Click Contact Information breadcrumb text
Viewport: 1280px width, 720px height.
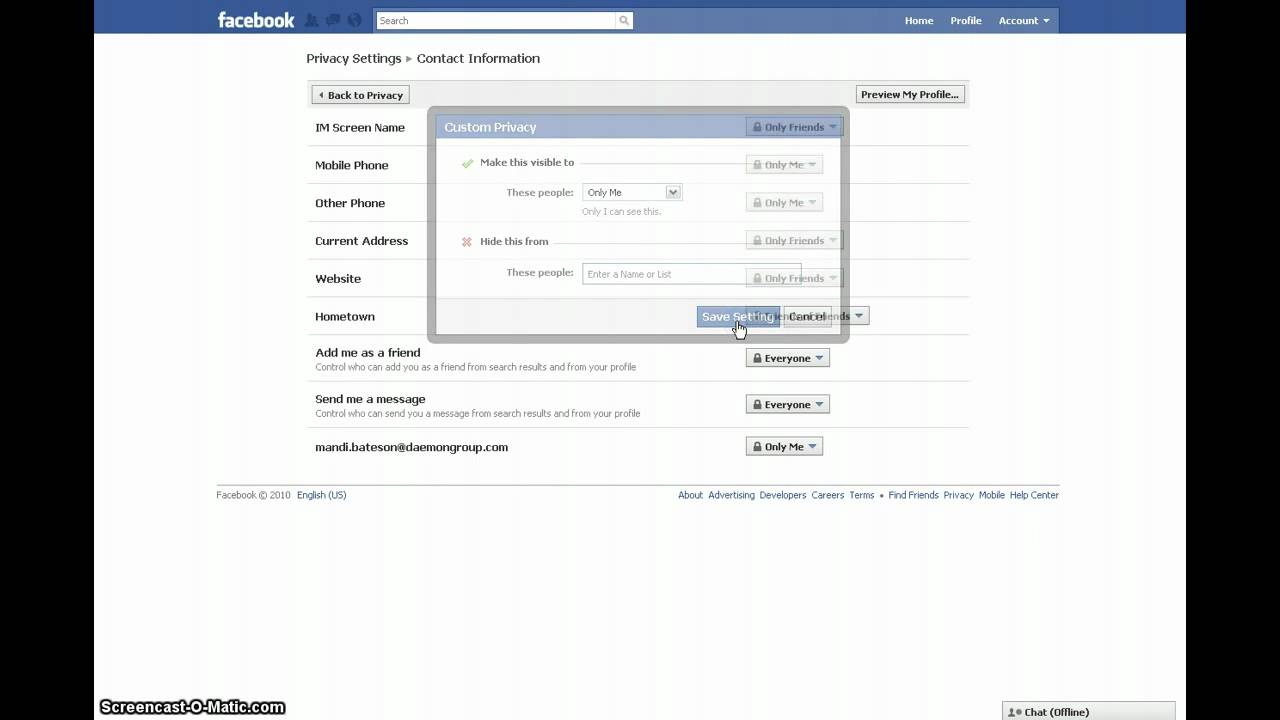pos(478,58)
